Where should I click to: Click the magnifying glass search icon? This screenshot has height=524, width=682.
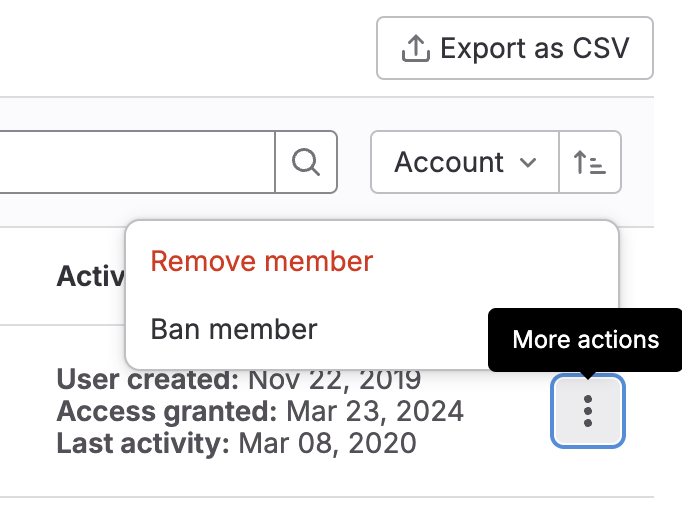pos(306,161)
